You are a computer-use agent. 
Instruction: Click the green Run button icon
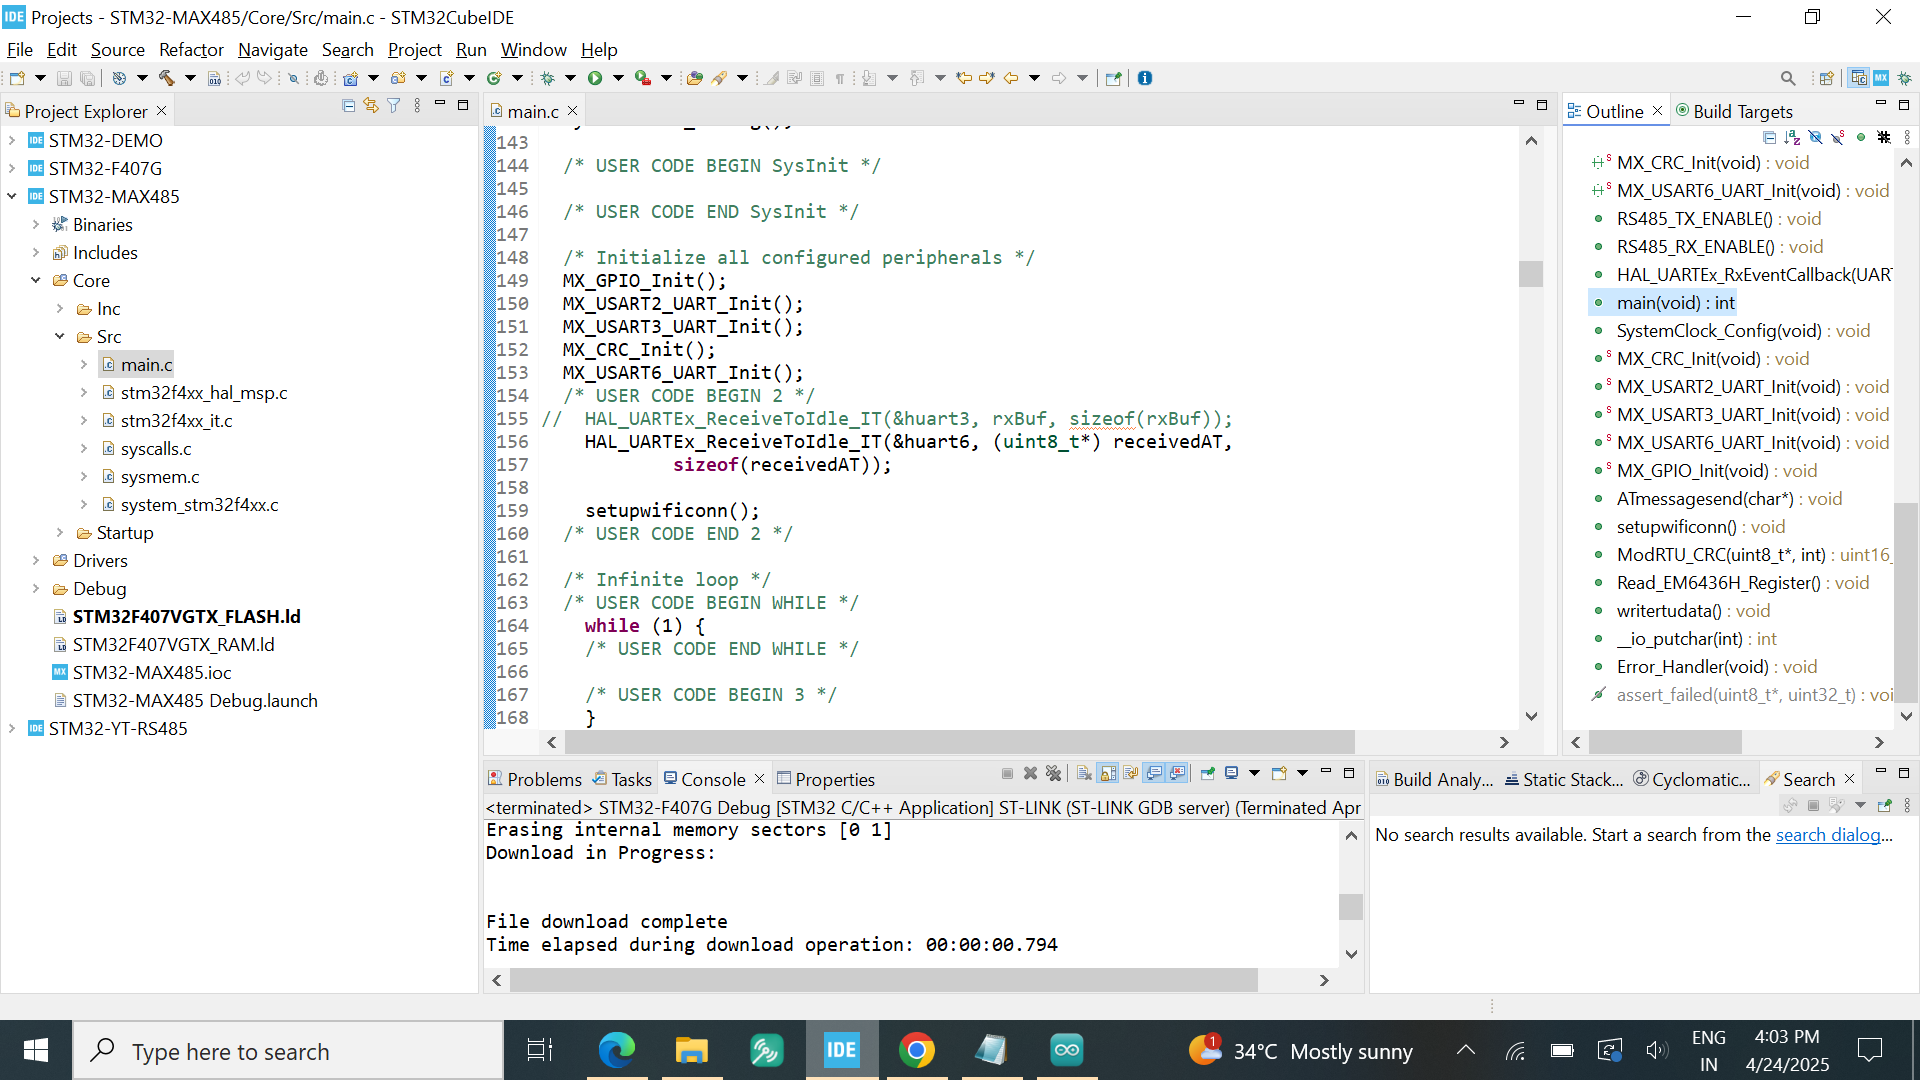coord(595,78)
